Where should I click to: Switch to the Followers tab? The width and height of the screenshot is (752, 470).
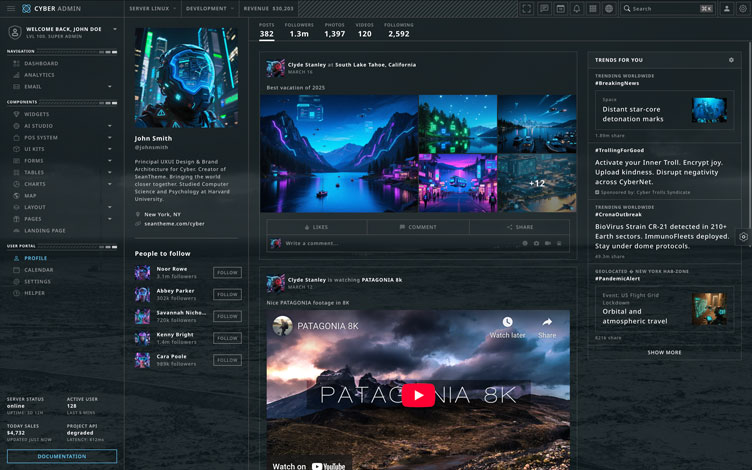pos(299,30)
